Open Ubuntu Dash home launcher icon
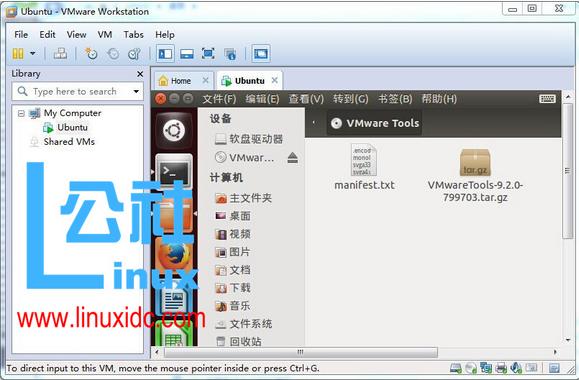579x380 pixels. pos(174,131)
